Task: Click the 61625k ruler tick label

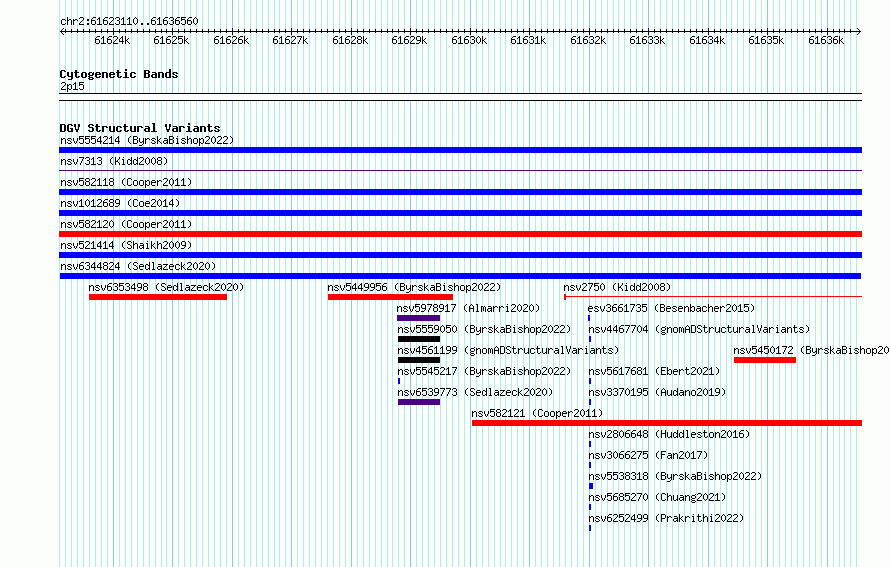Action: [x=171, y=40]
